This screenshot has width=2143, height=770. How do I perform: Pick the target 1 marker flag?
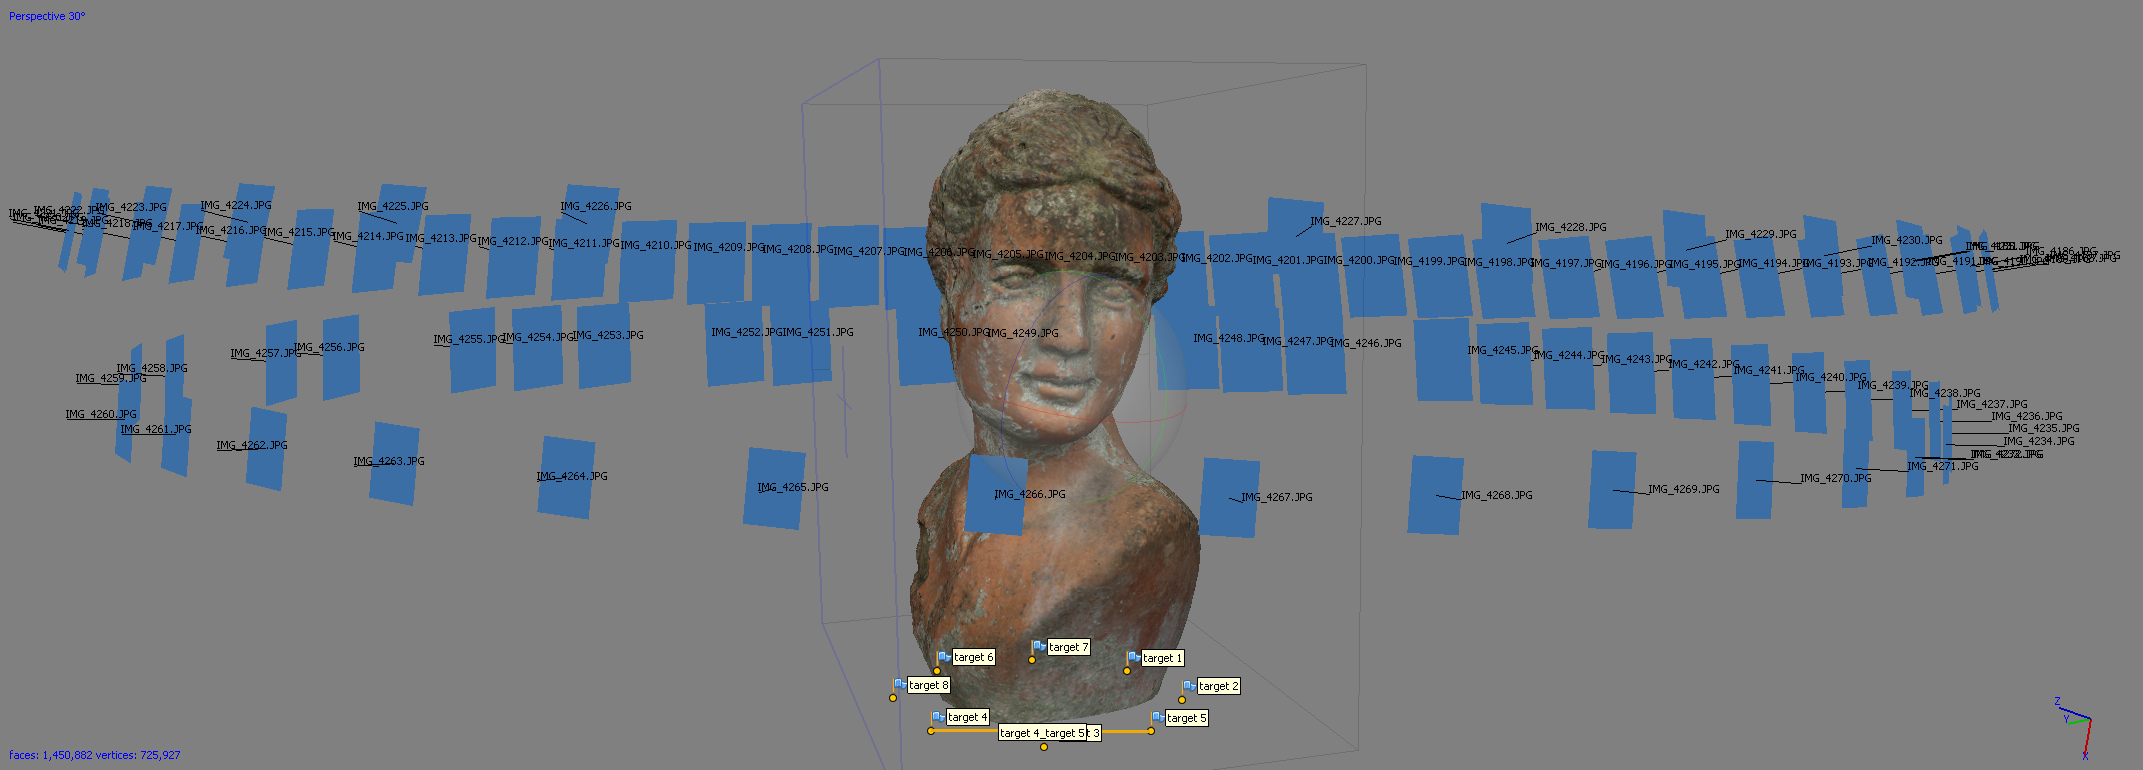1134,658
